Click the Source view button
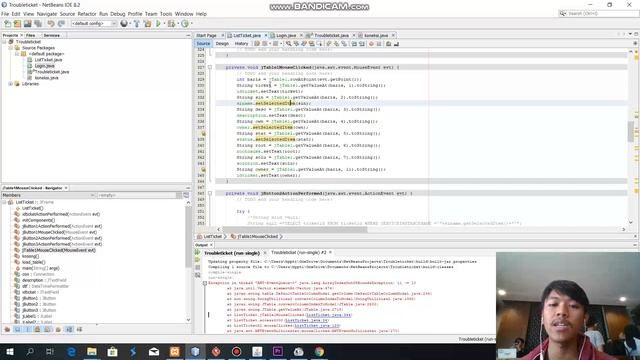This screenshot has width=640, height=360. coord(203,44)
